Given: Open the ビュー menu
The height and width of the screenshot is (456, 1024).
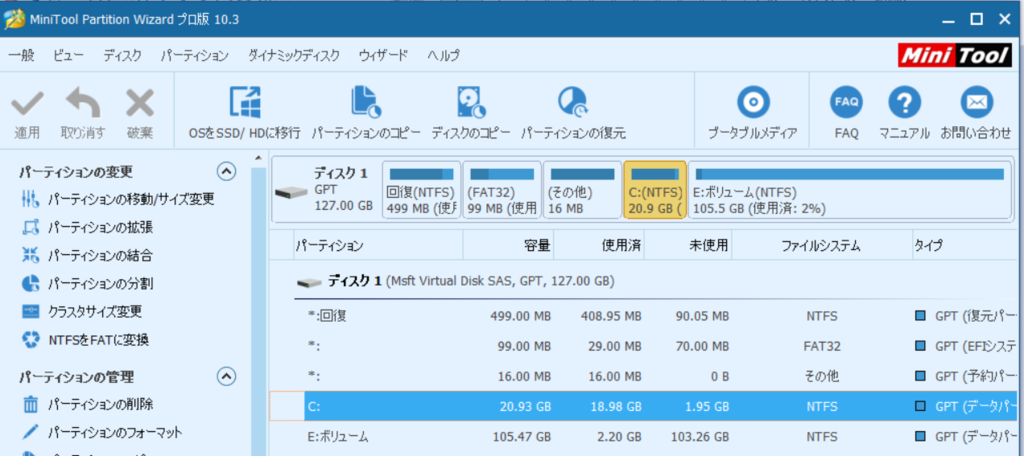Looking at the screenshot, I should point(69,56).
